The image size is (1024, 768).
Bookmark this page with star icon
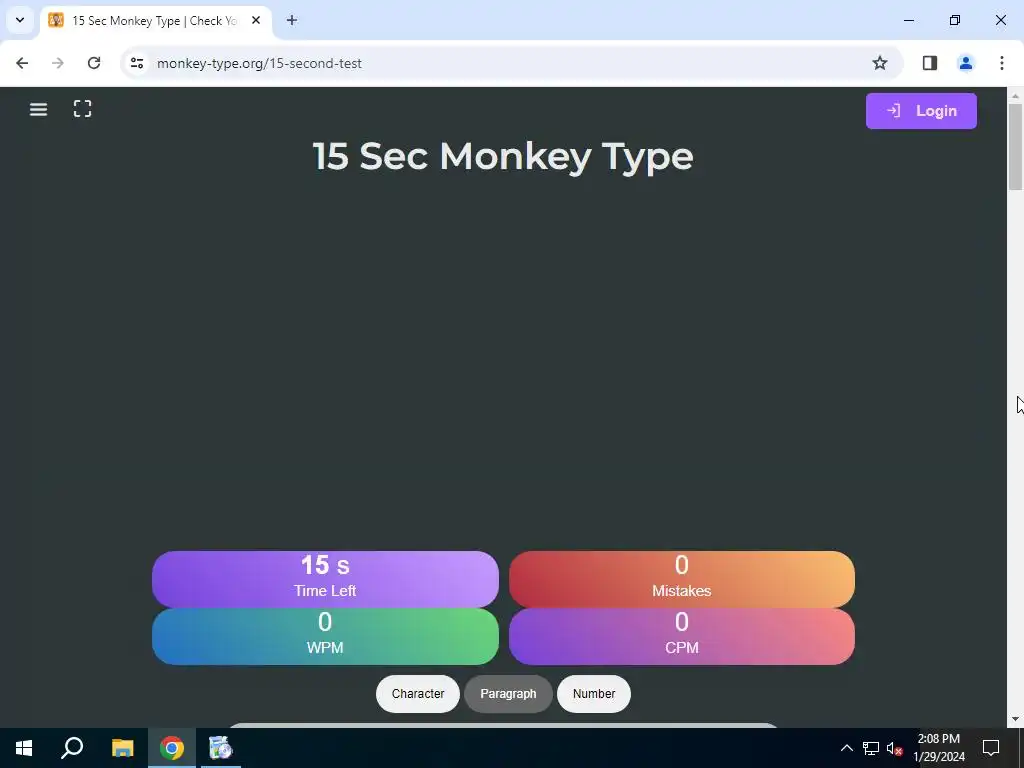[880, 63]
